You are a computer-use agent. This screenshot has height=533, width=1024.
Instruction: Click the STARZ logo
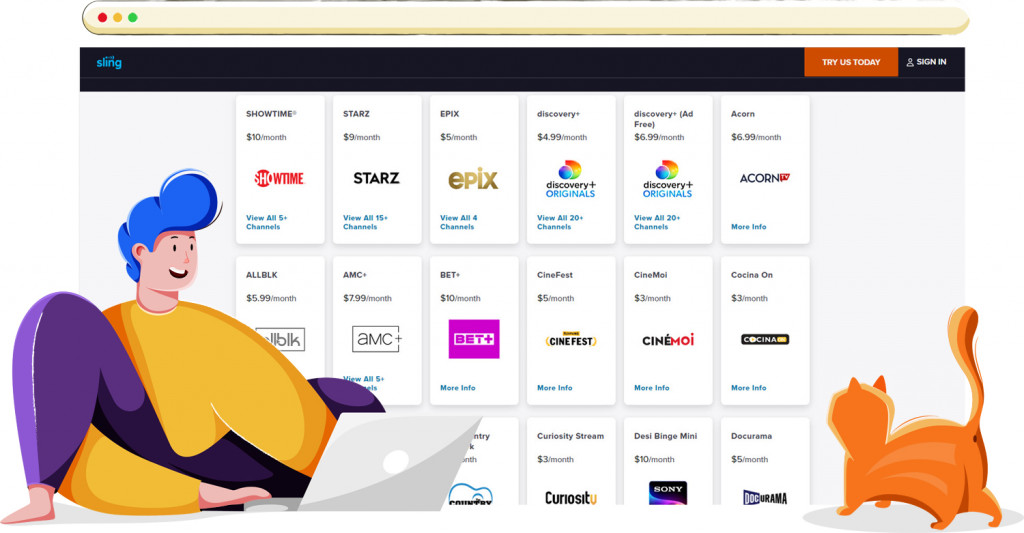[376, 178]
